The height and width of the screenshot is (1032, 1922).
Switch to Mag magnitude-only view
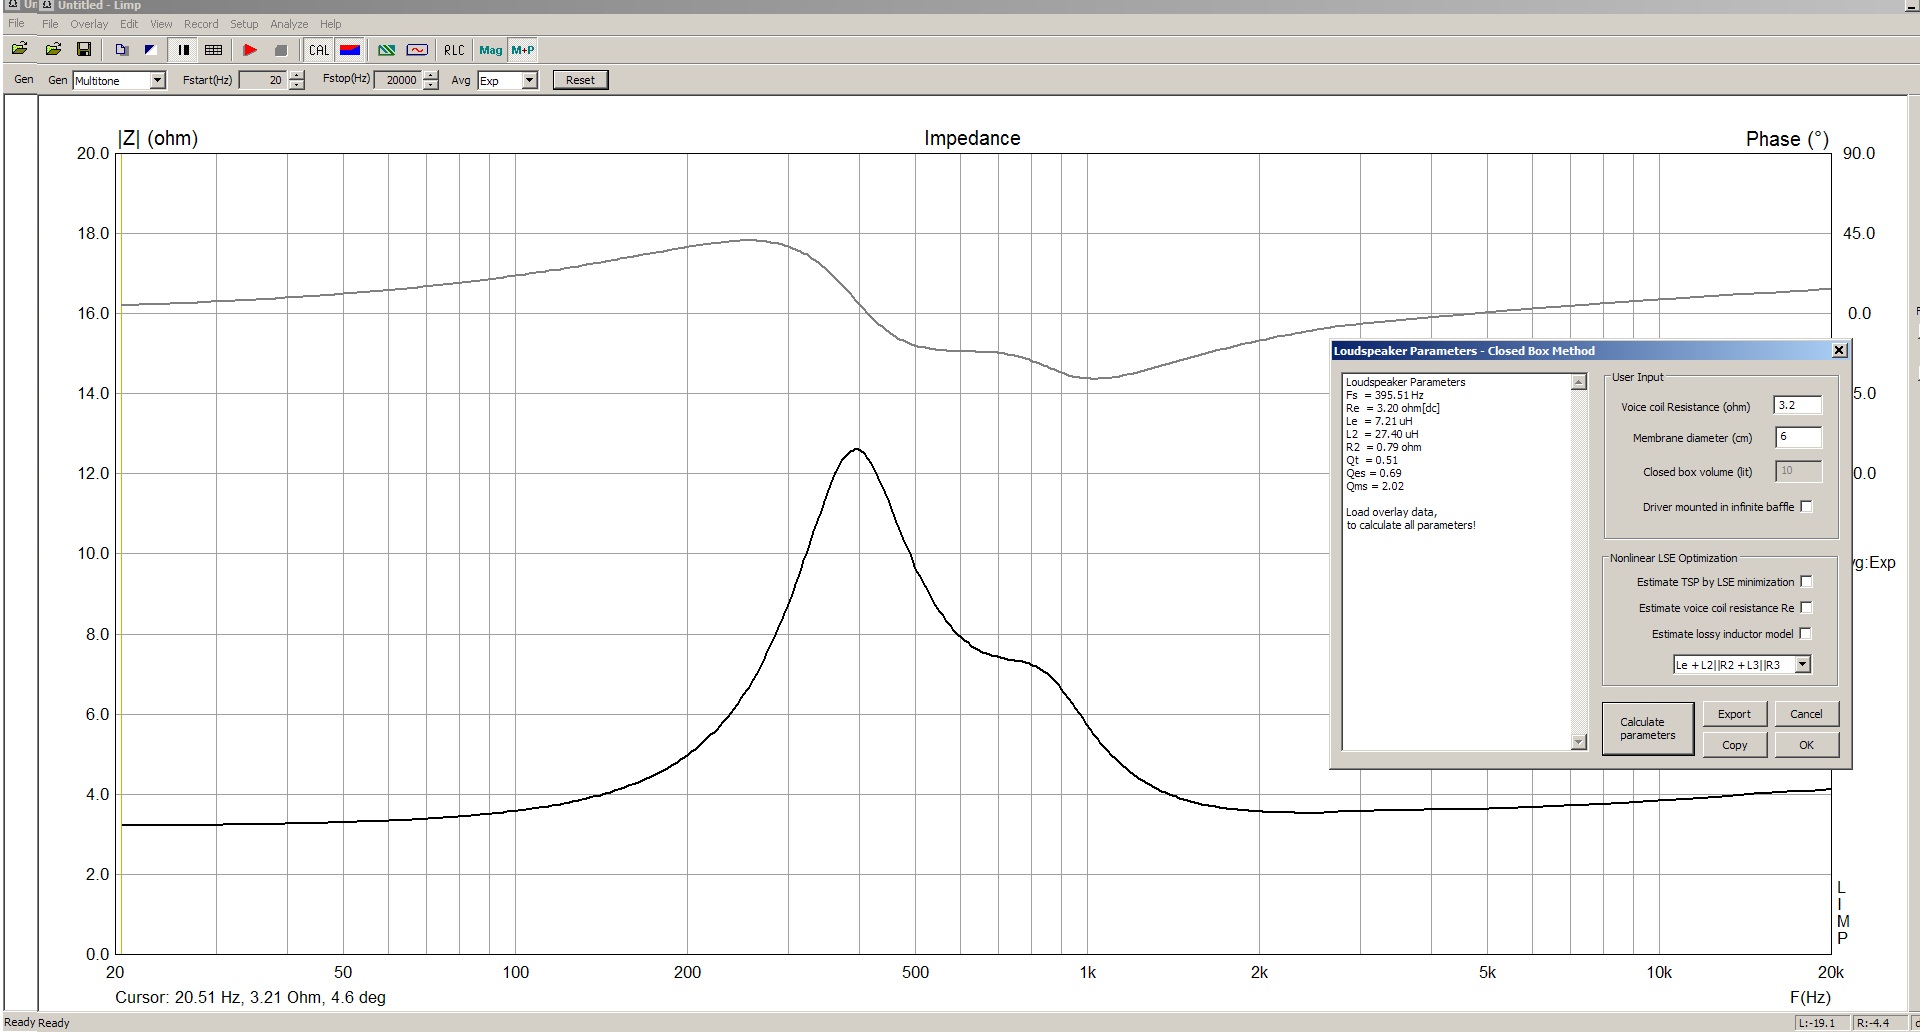pyautogui.click(x=490, y=50)
